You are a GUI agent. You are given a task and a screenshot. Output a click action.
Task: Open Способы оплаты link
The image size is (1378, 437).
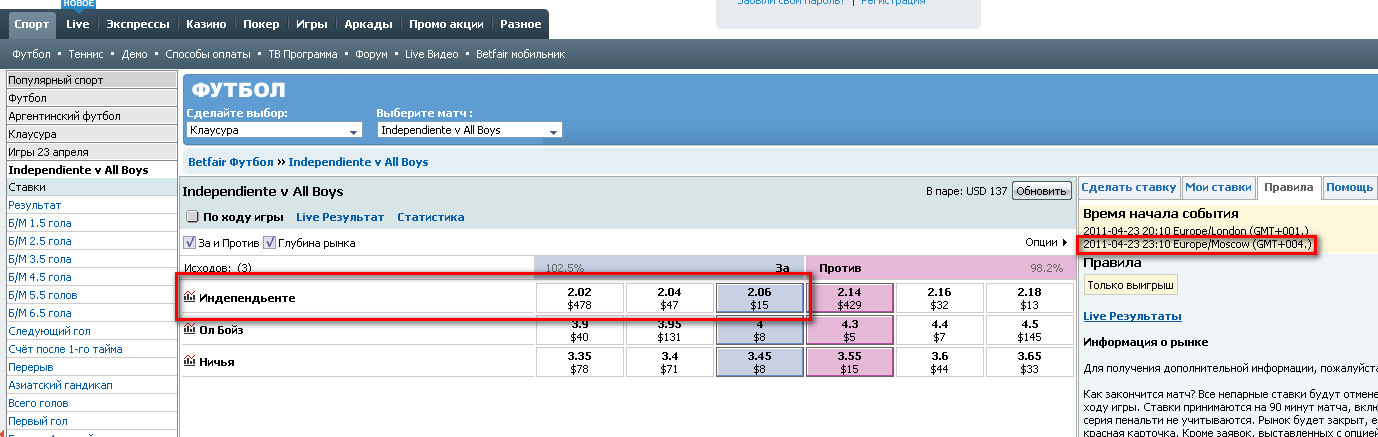pos(207,54)
